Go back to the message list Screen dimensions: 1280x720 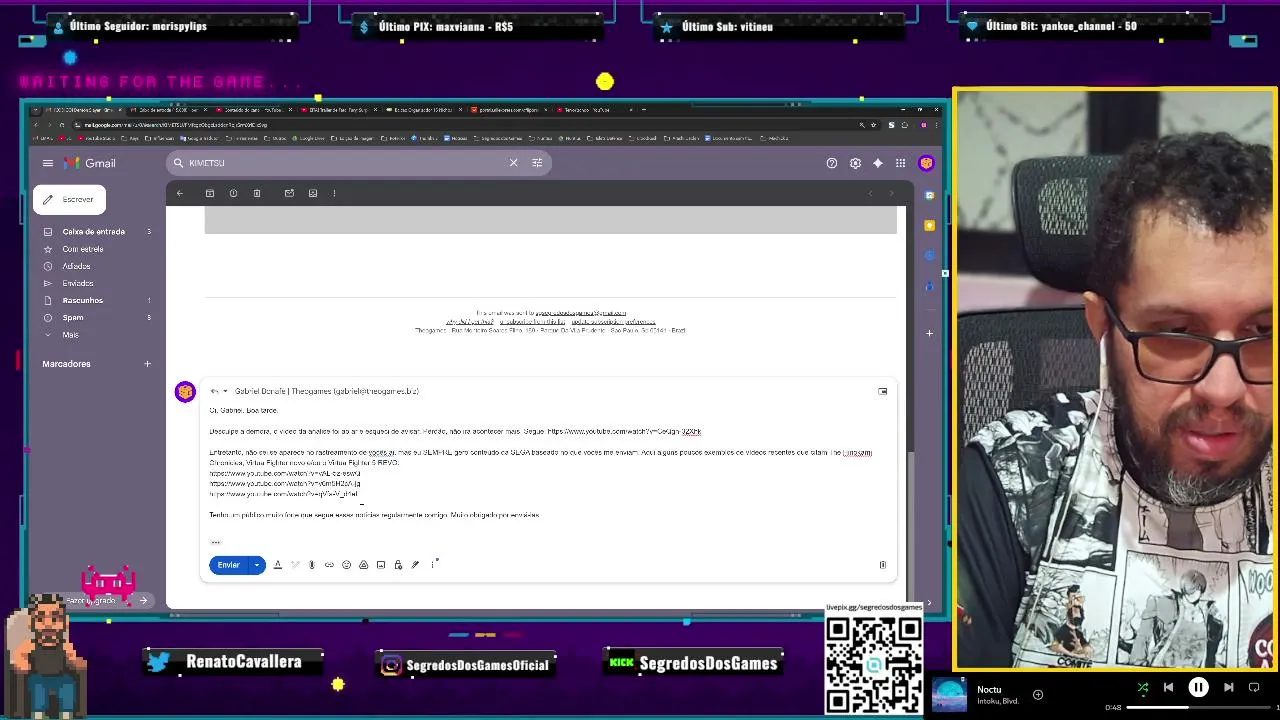[180, 193]
